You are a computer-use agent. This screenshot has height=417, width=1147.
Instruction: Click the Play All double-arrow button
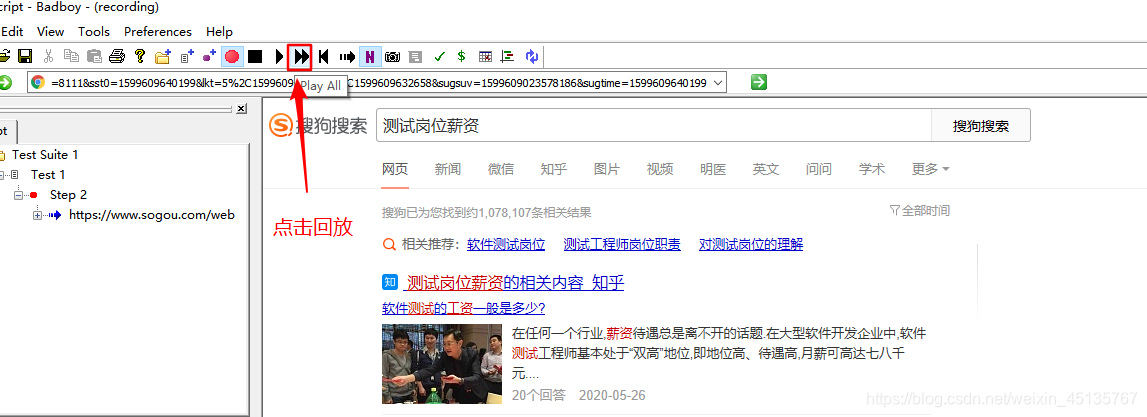(x=301, y=56)
